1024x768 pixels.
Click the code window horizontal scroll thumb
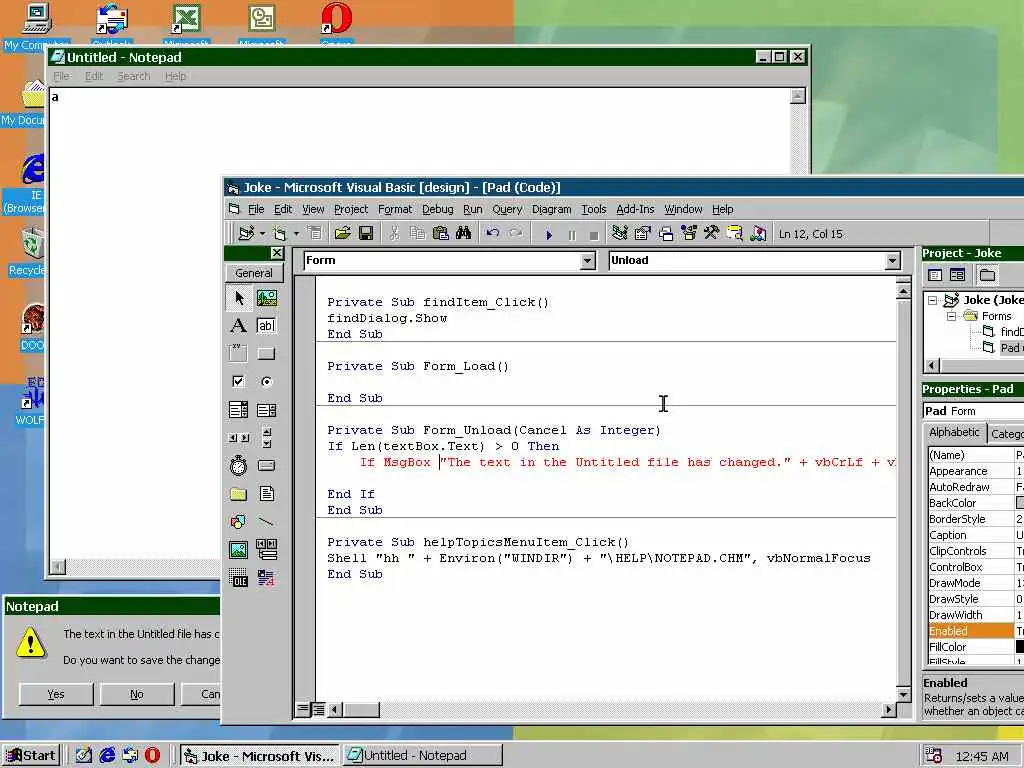361,709
